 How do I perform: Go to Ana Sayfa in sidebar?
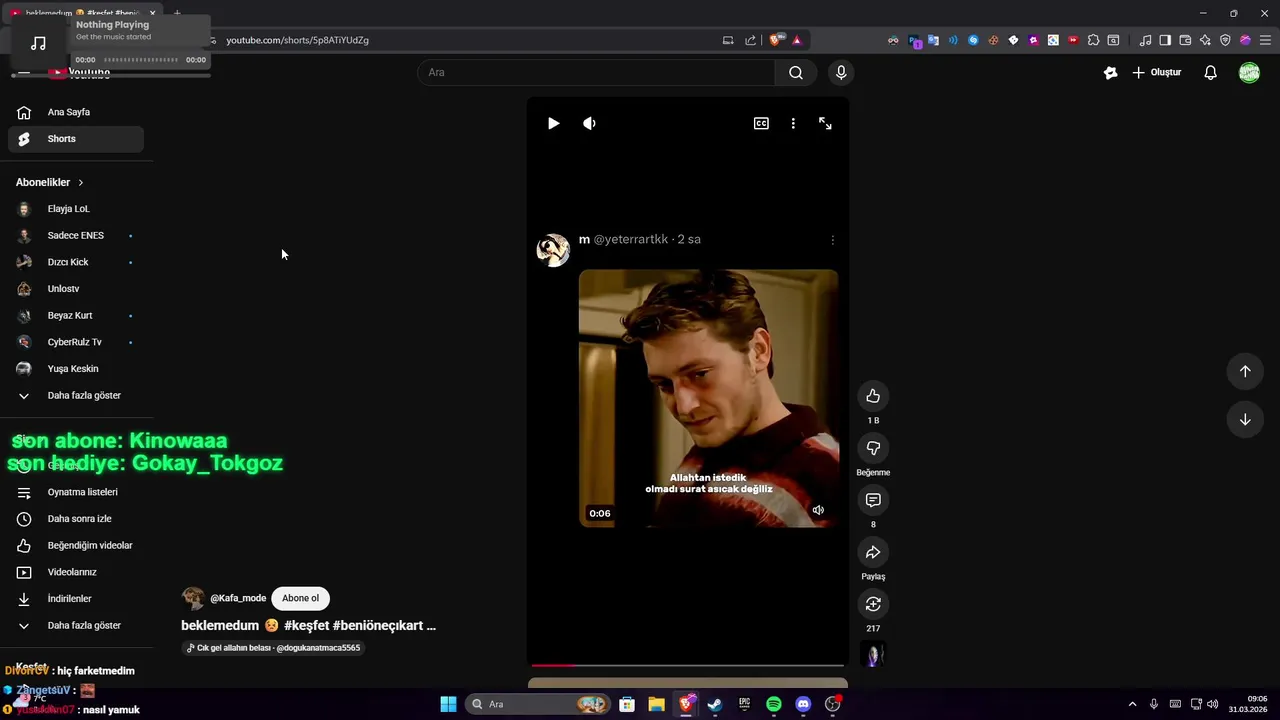pos(76,112)
